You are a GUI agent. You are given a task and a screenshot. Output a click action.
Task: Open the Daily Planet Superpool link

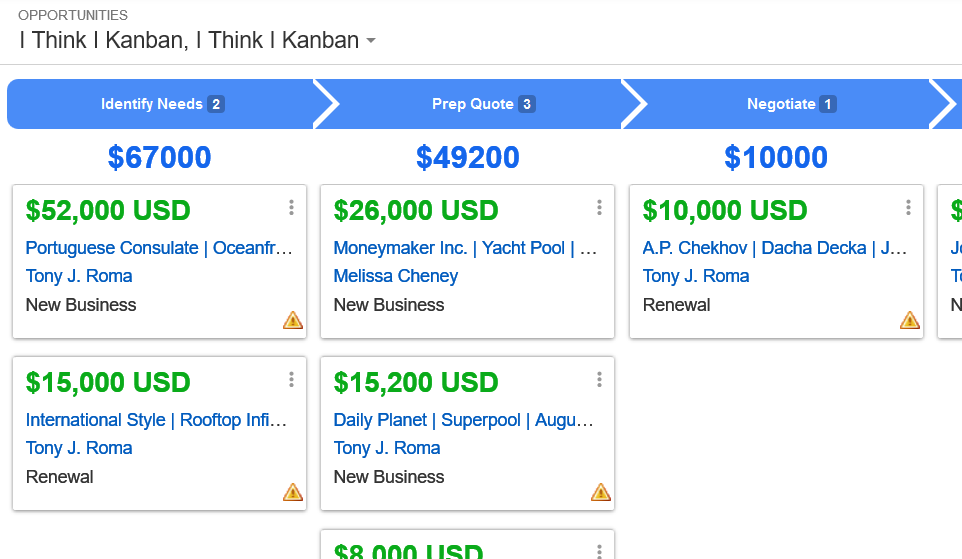(x=463, y=420)
